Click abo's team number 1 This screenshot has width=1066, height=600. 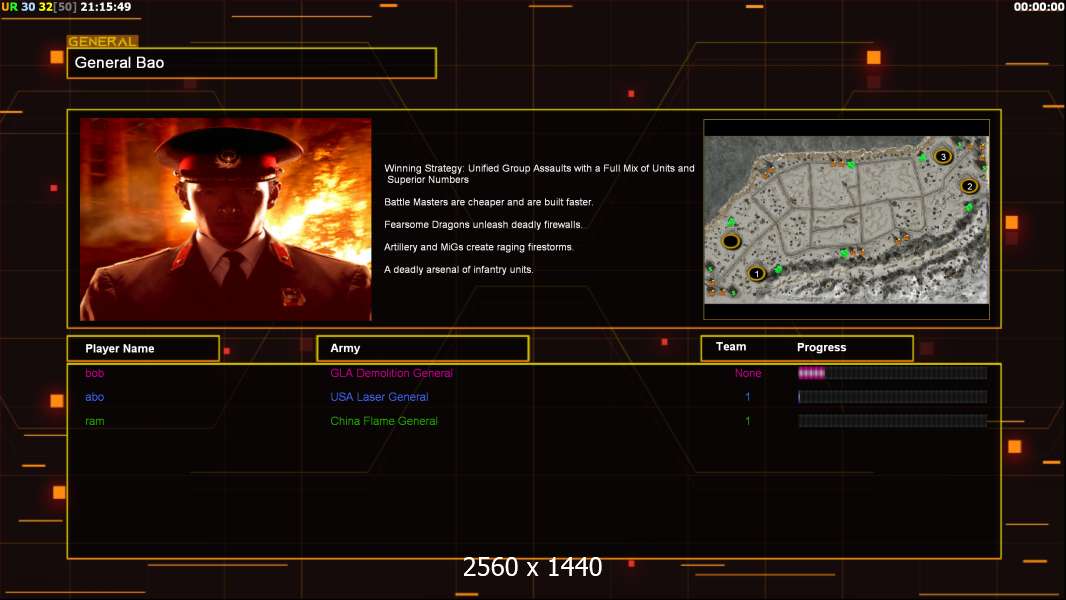click(x=748, y=397)
